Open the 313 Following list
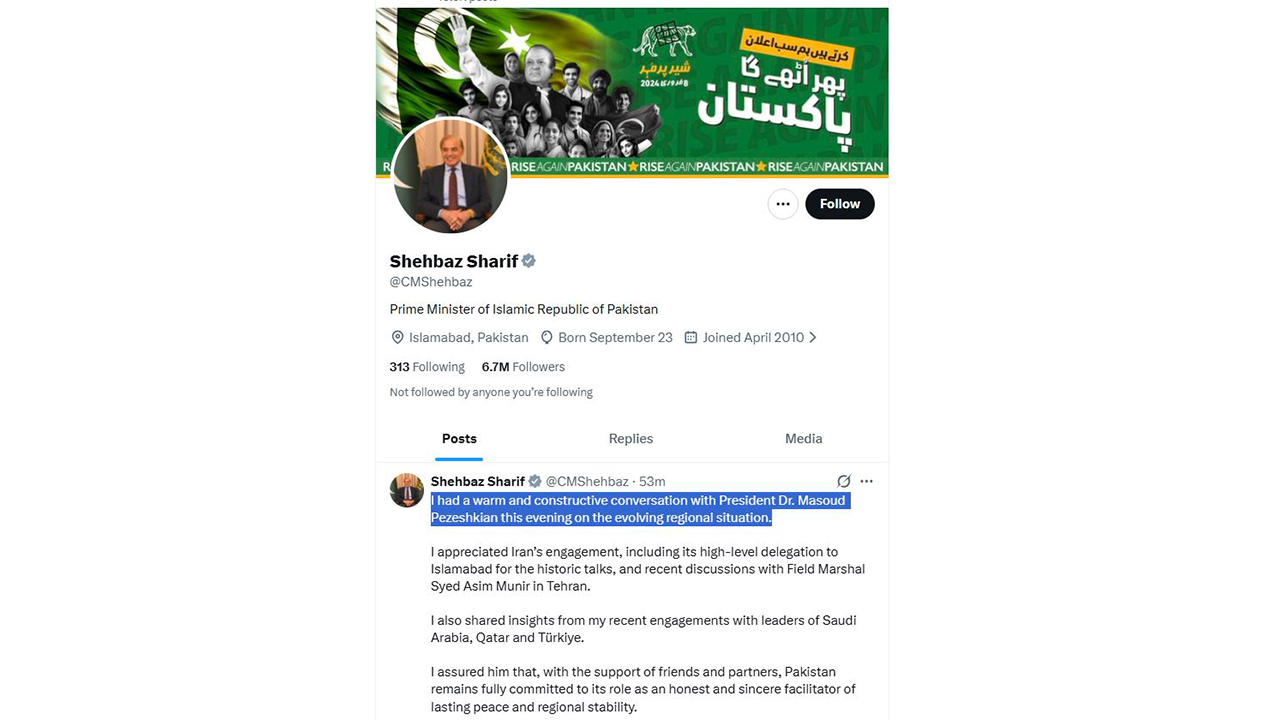Image resolution: width=1280 pixels, height=720 pixels. click(427, 367)
